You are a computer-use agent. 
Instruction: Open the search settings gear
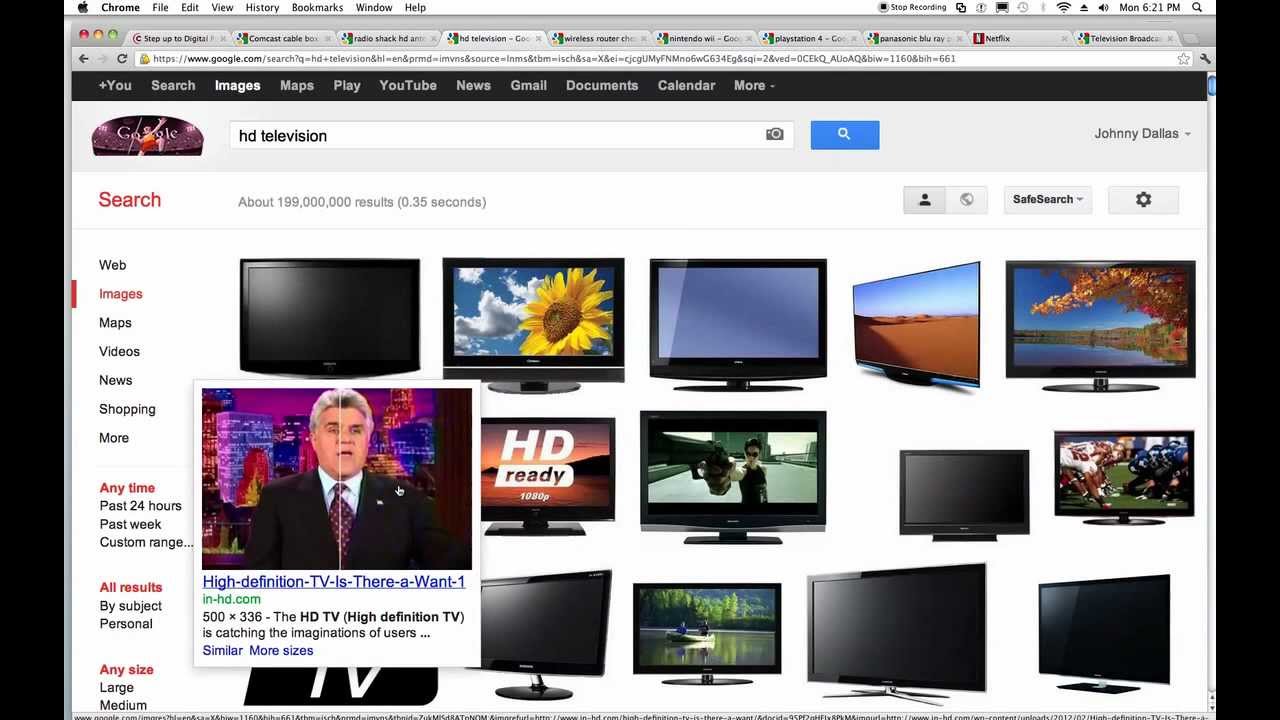point(1143,200)
